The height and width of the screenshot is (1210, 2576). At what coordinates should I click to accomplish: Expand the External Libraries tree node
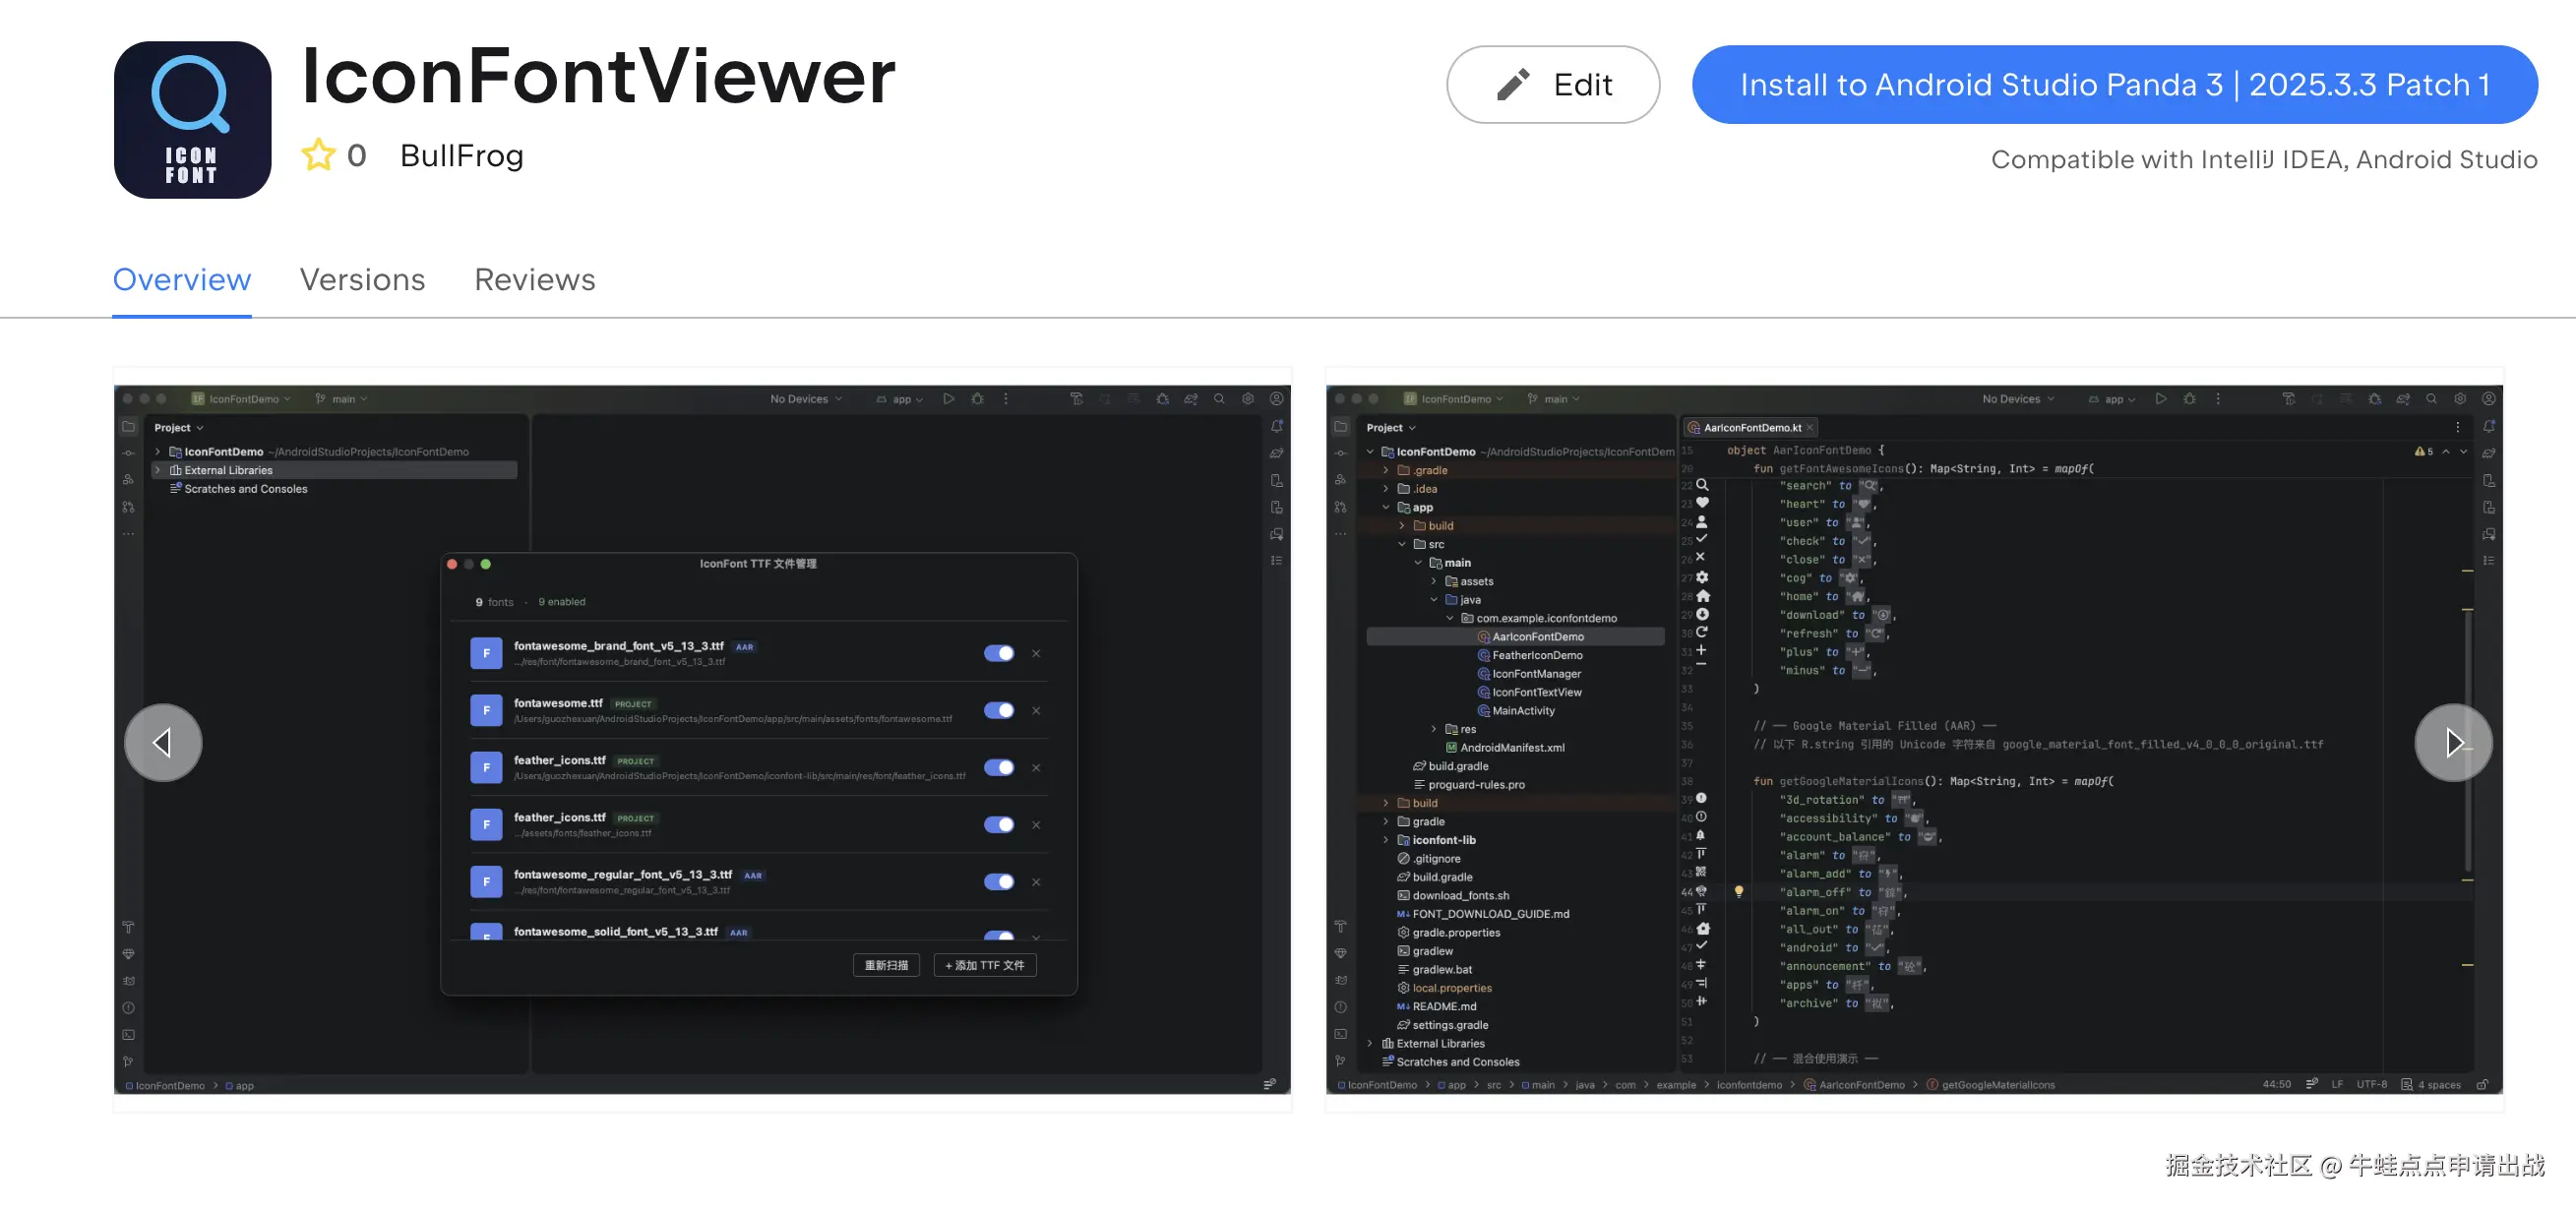158,470
